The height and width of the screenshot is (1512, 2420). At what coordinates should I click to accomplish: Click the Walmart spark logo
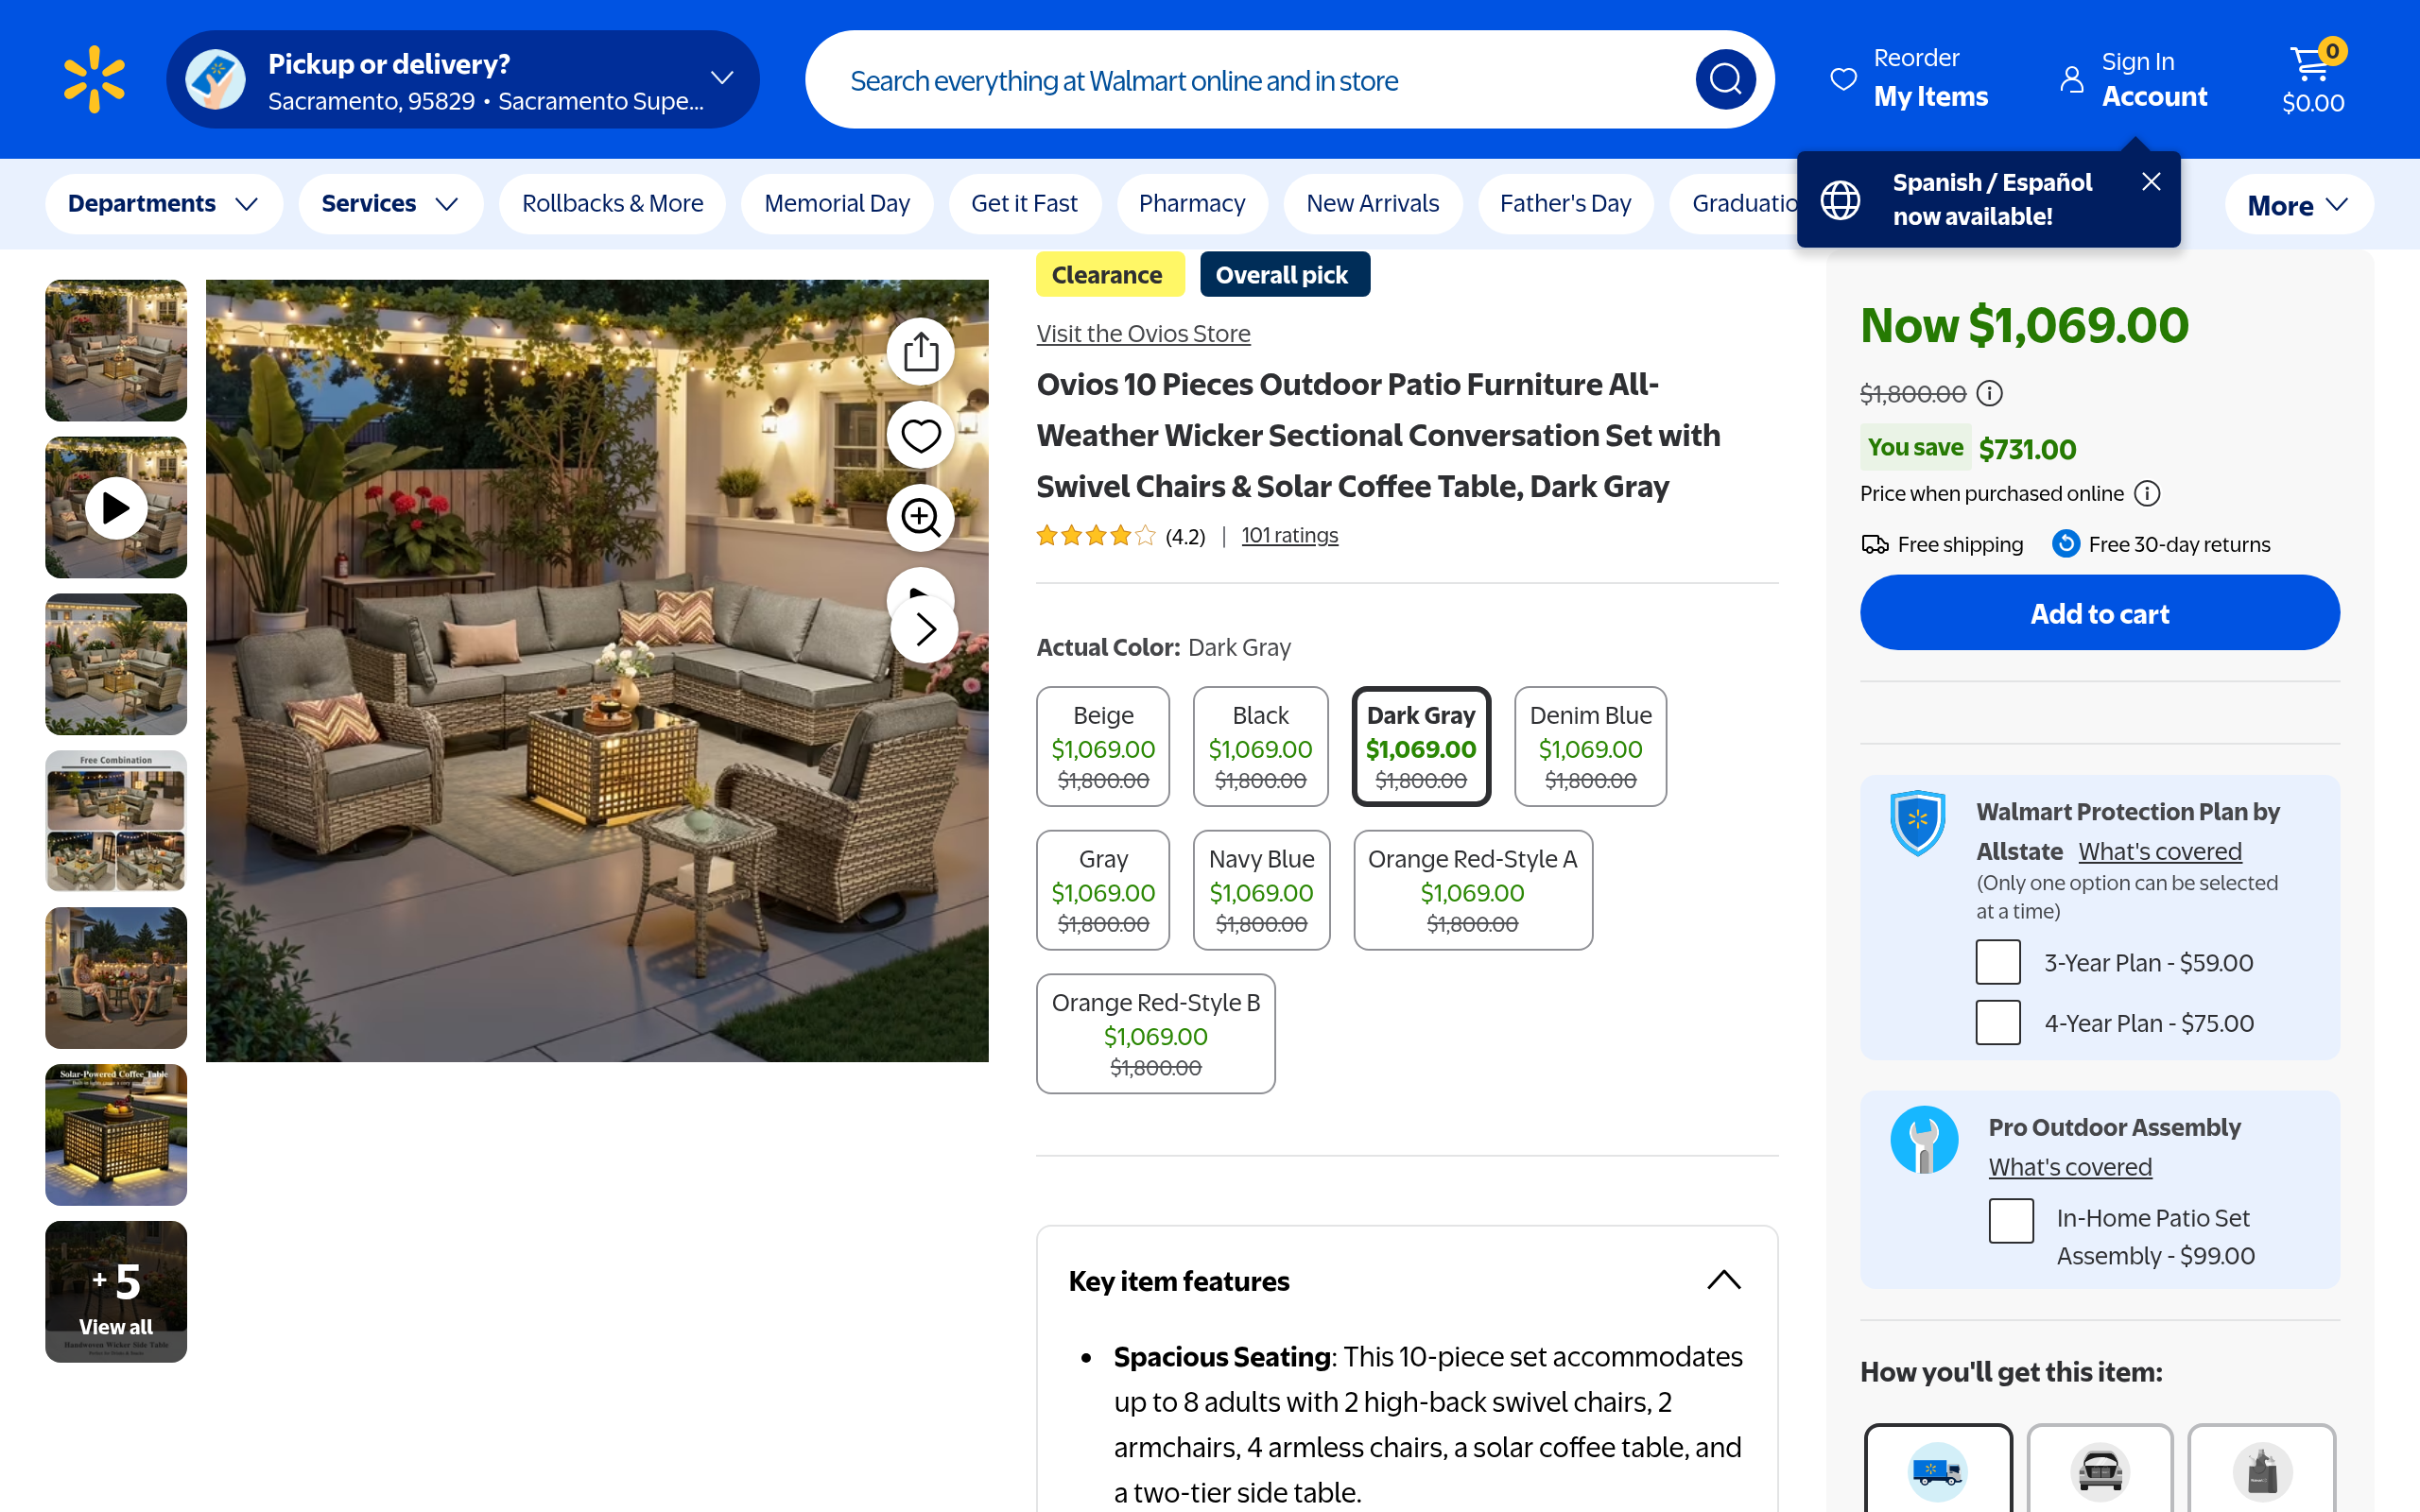pos(94,79)
